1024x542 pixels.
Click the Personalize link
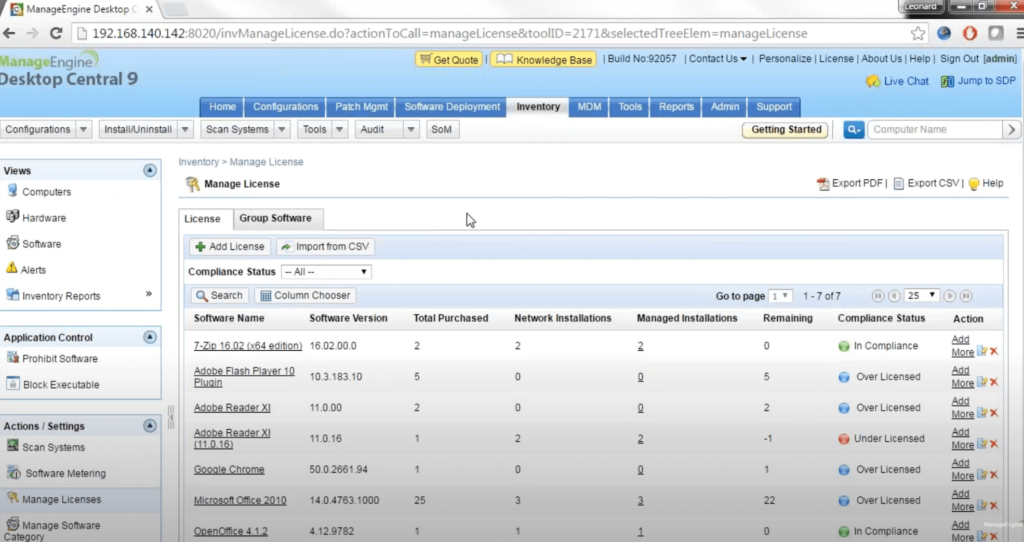[785, 59]
